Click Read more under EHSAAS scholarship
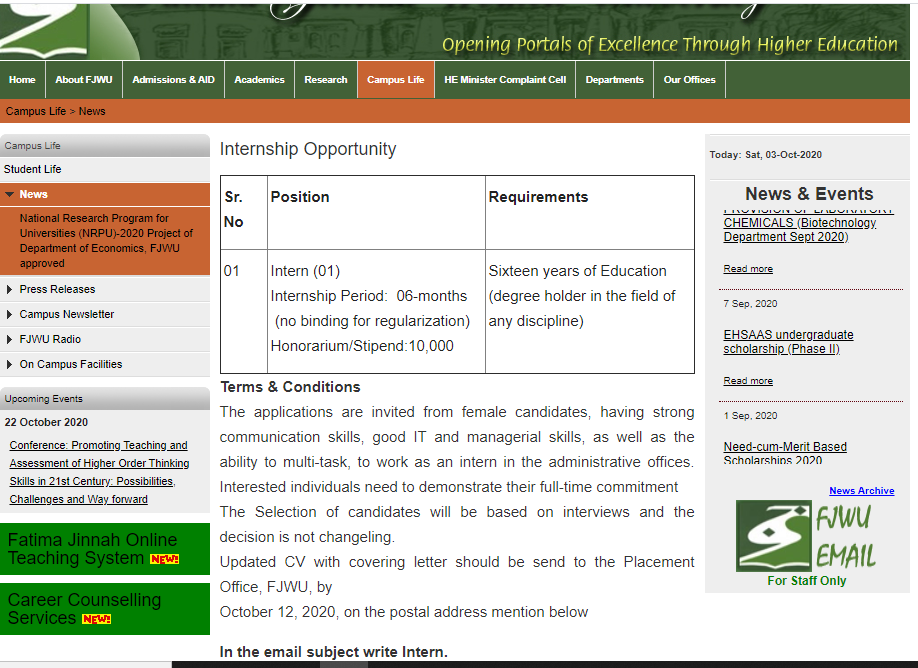Screen dimensions: 918x668 coord(748,381)
